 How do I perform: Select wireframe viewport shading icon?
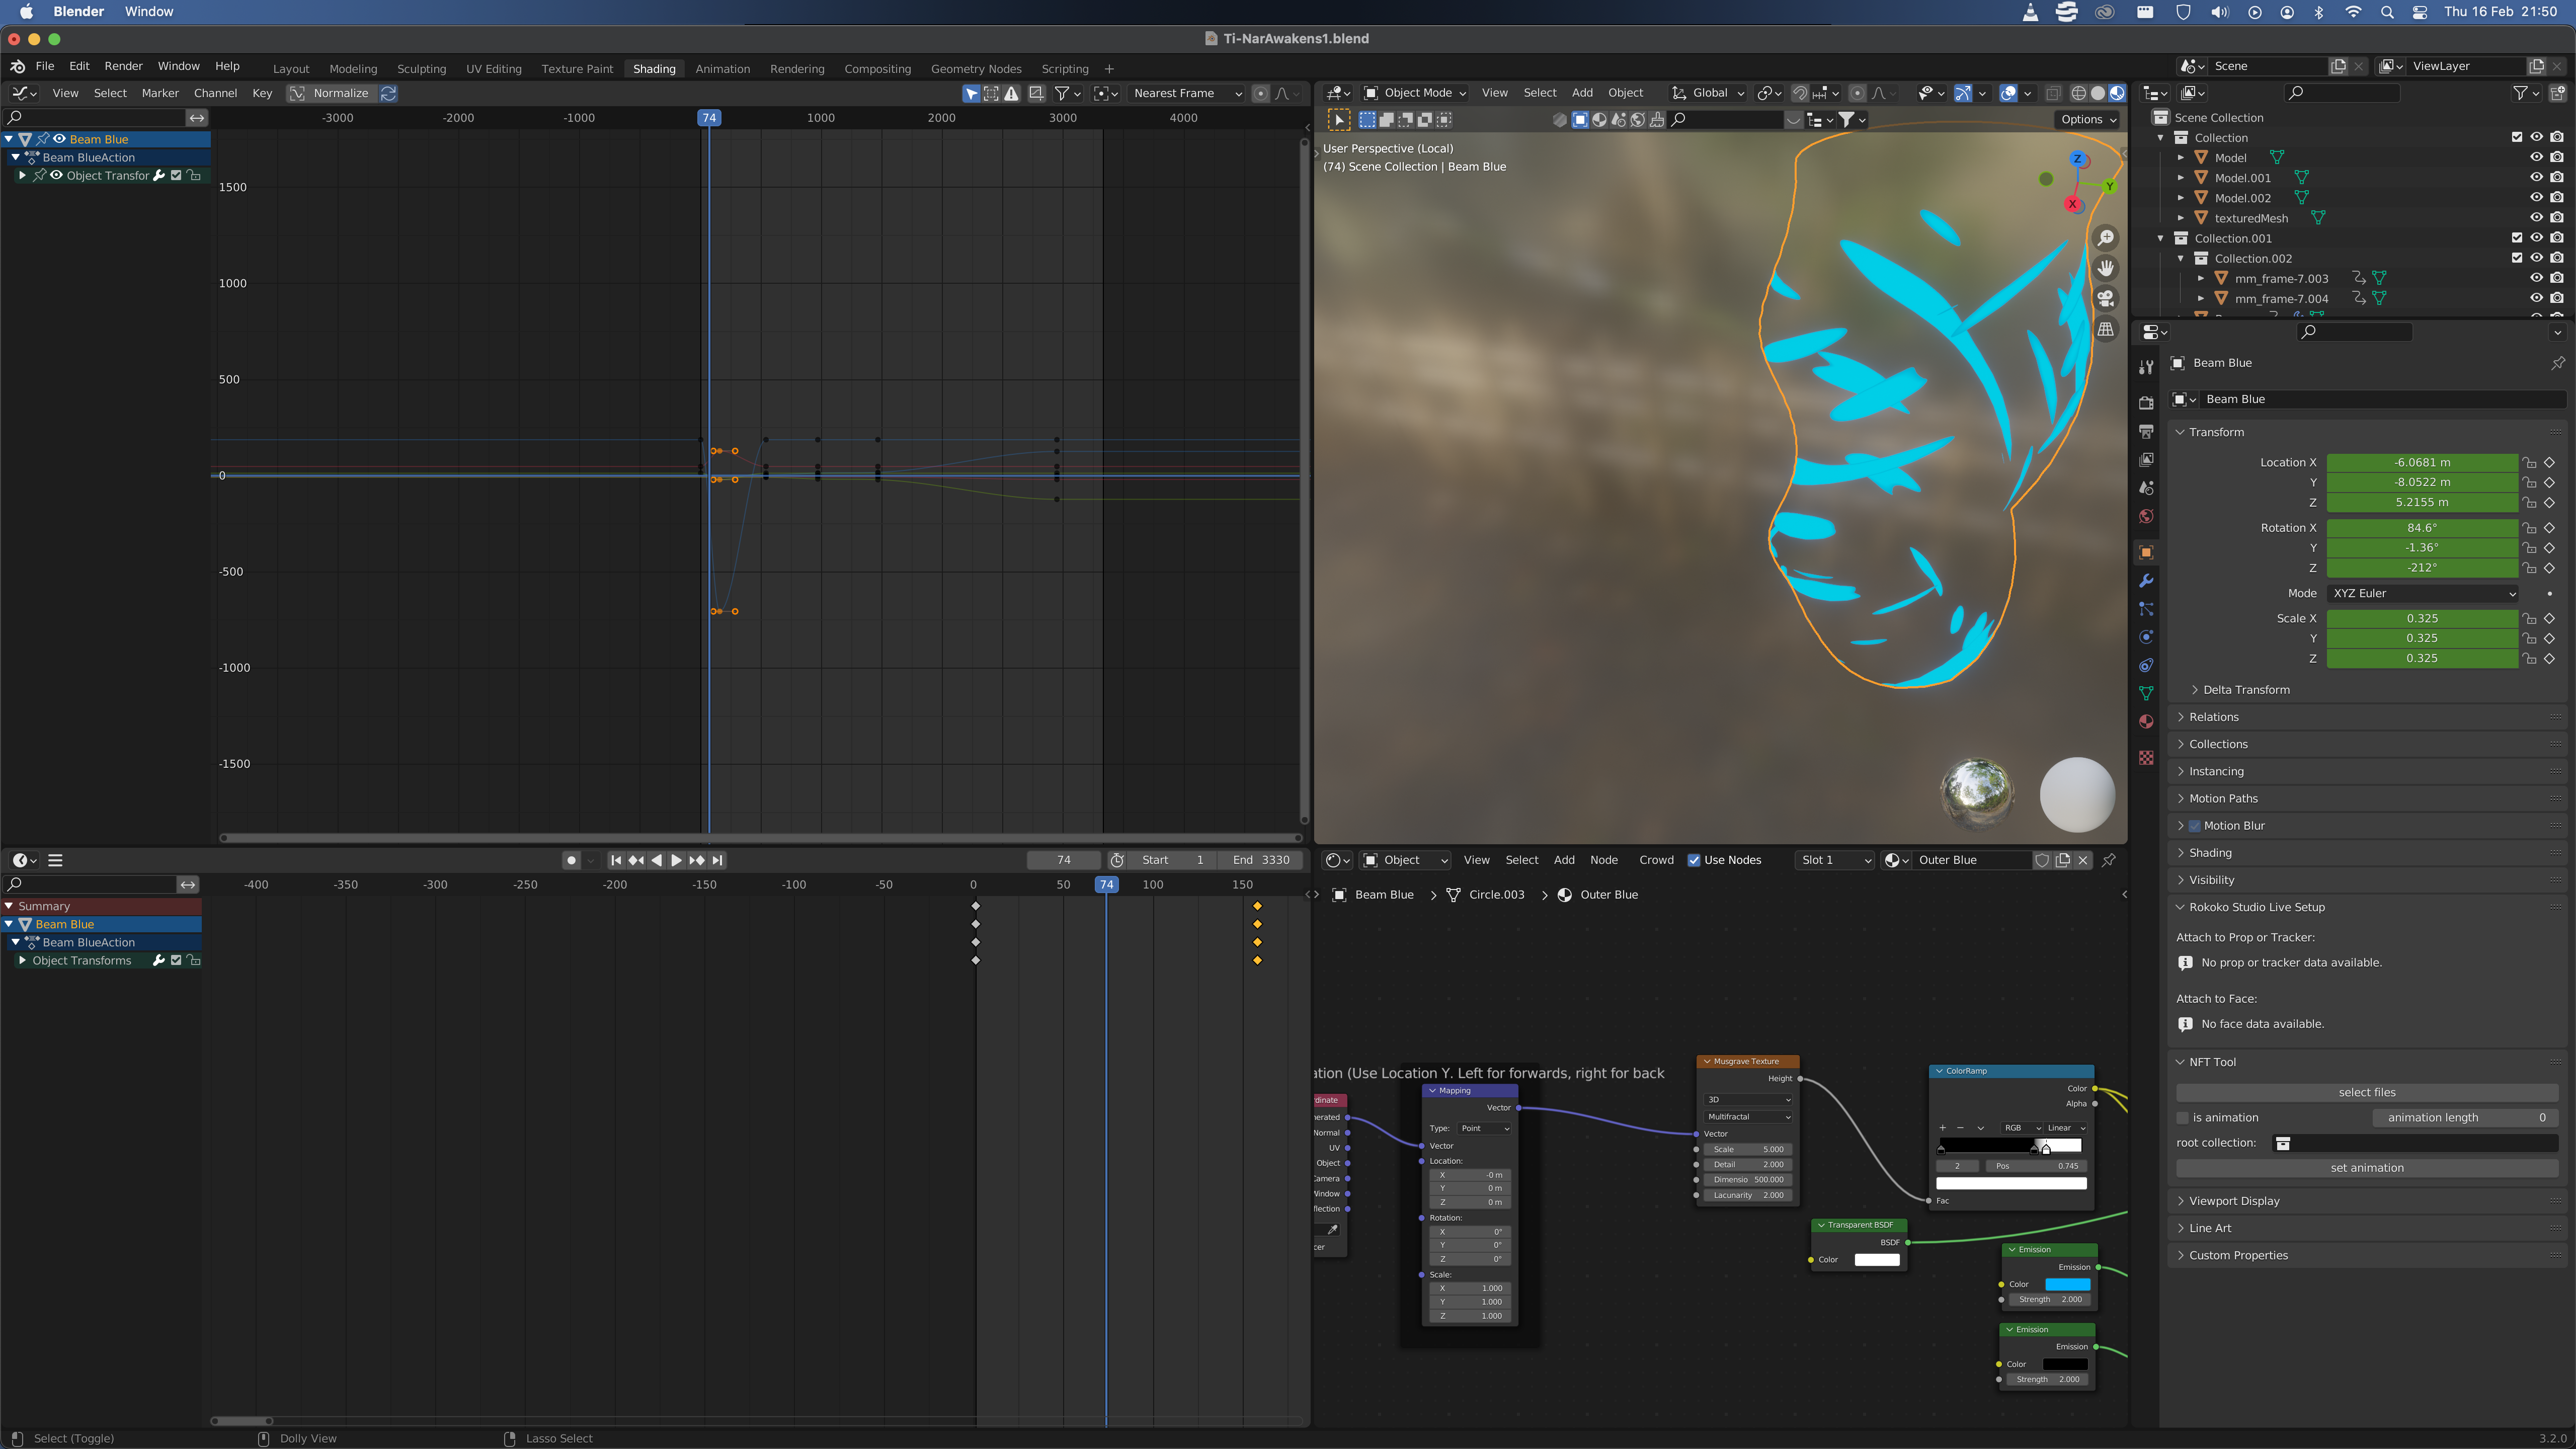click(2078, 93)
